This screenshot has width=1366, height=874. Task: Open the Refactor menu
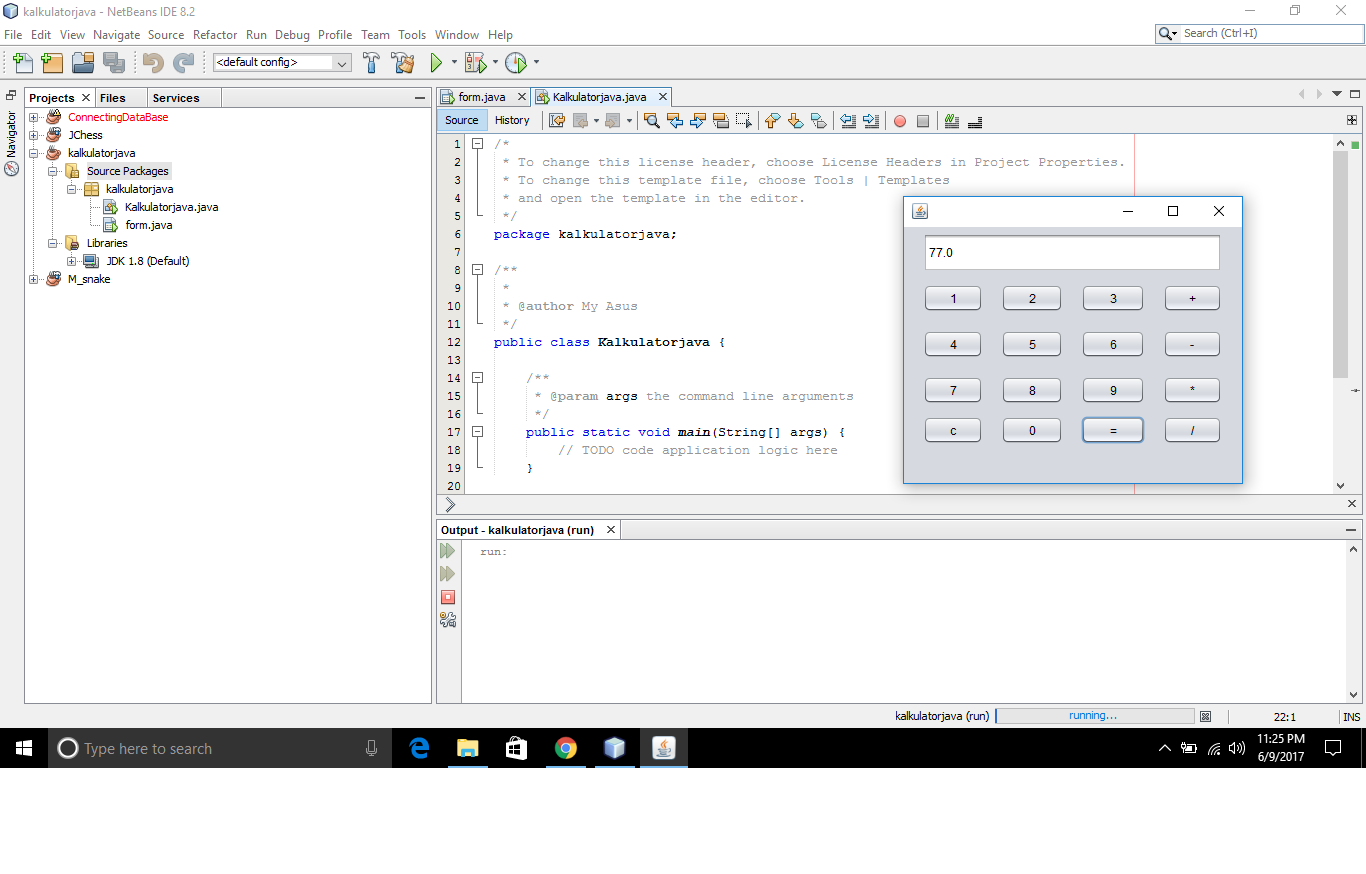click(x=215, y=34)
